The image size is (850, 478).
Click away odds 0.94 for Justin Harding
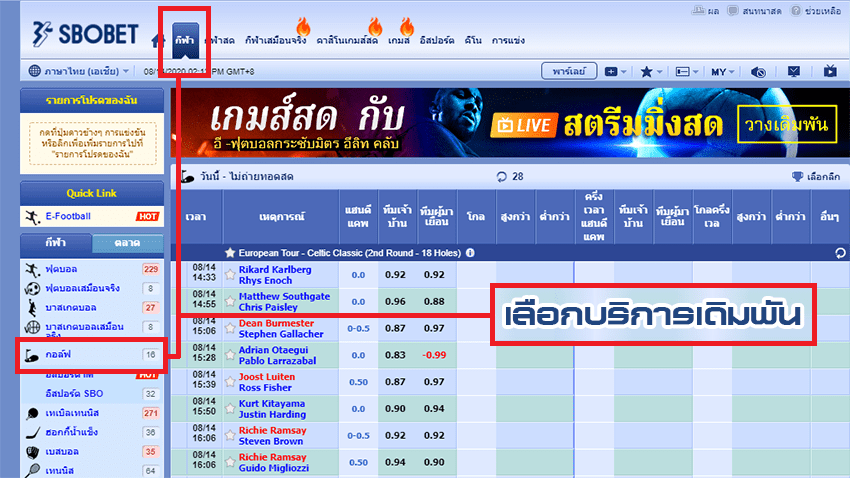tap(434, 409)
